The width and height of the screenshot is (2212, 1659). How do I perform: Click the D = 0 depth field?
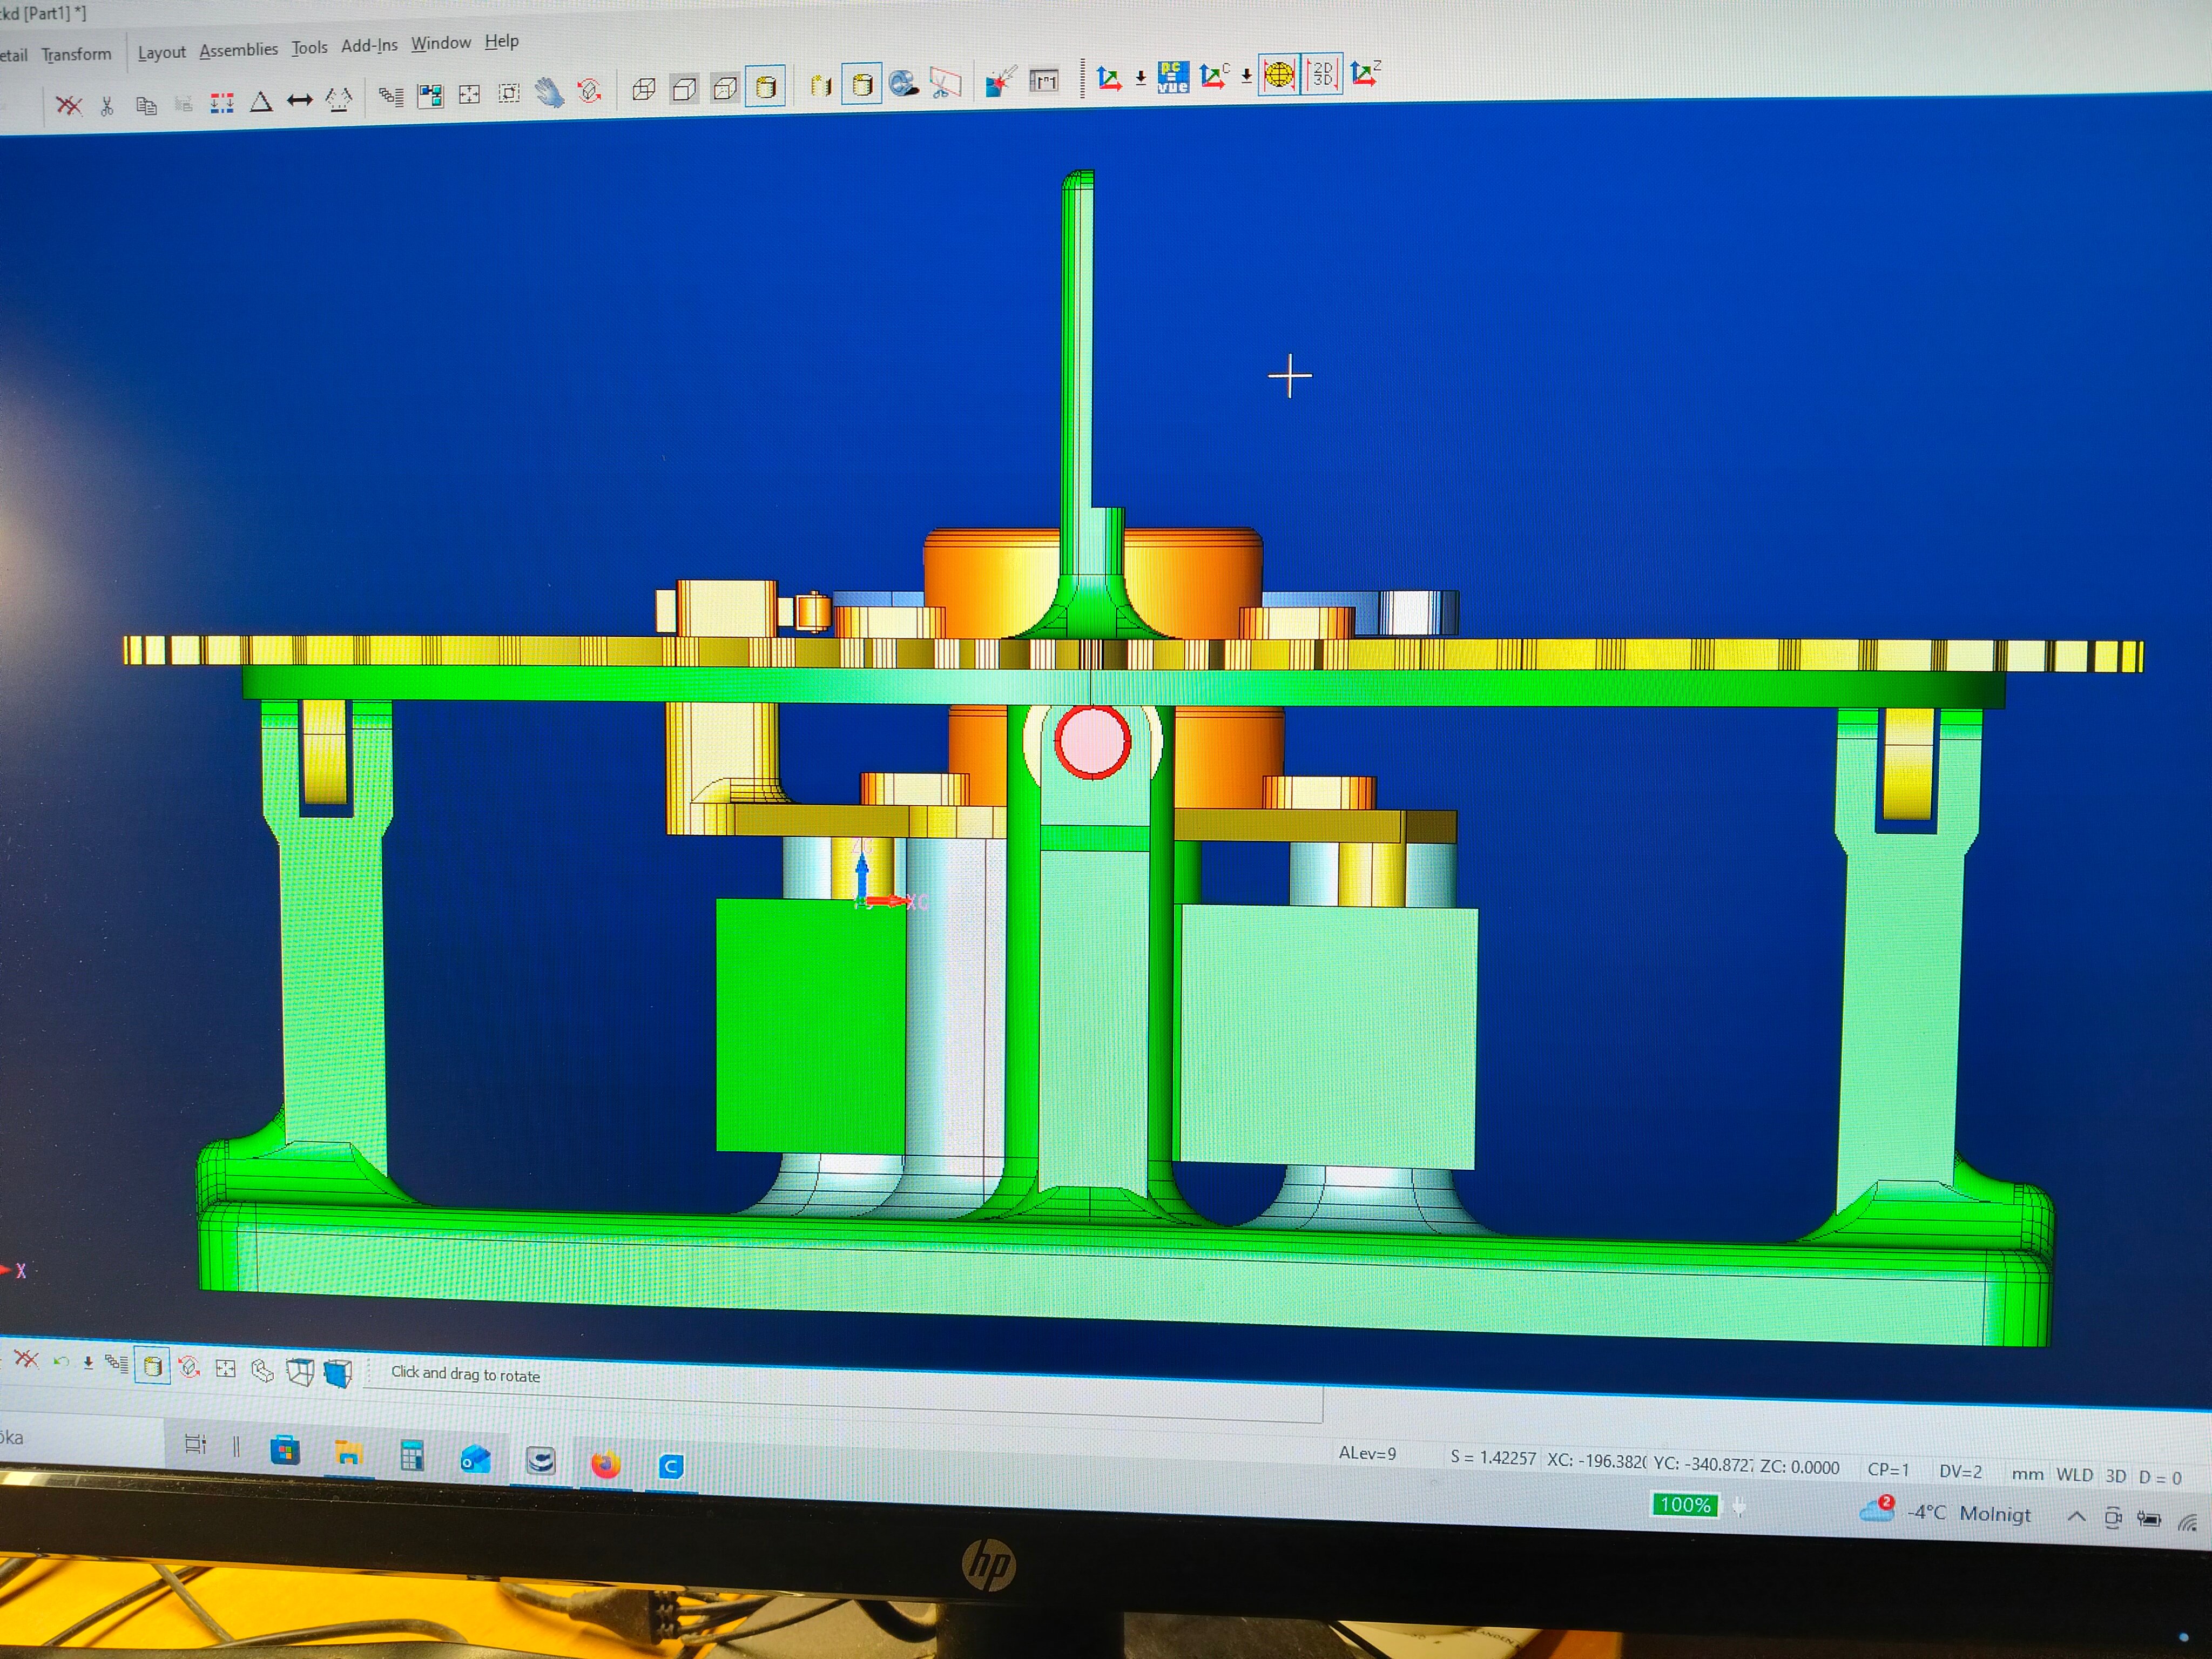pyautogui.click(x=2160, y=1477)
